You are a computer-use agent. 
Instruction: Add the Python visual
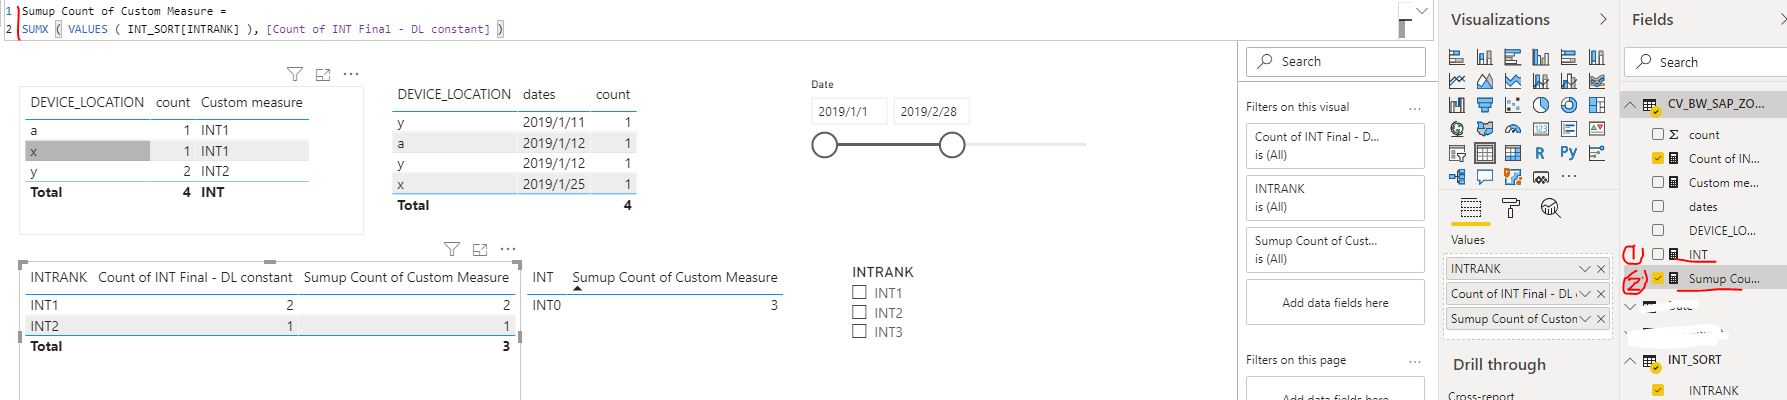click(x=1568, y=153)
